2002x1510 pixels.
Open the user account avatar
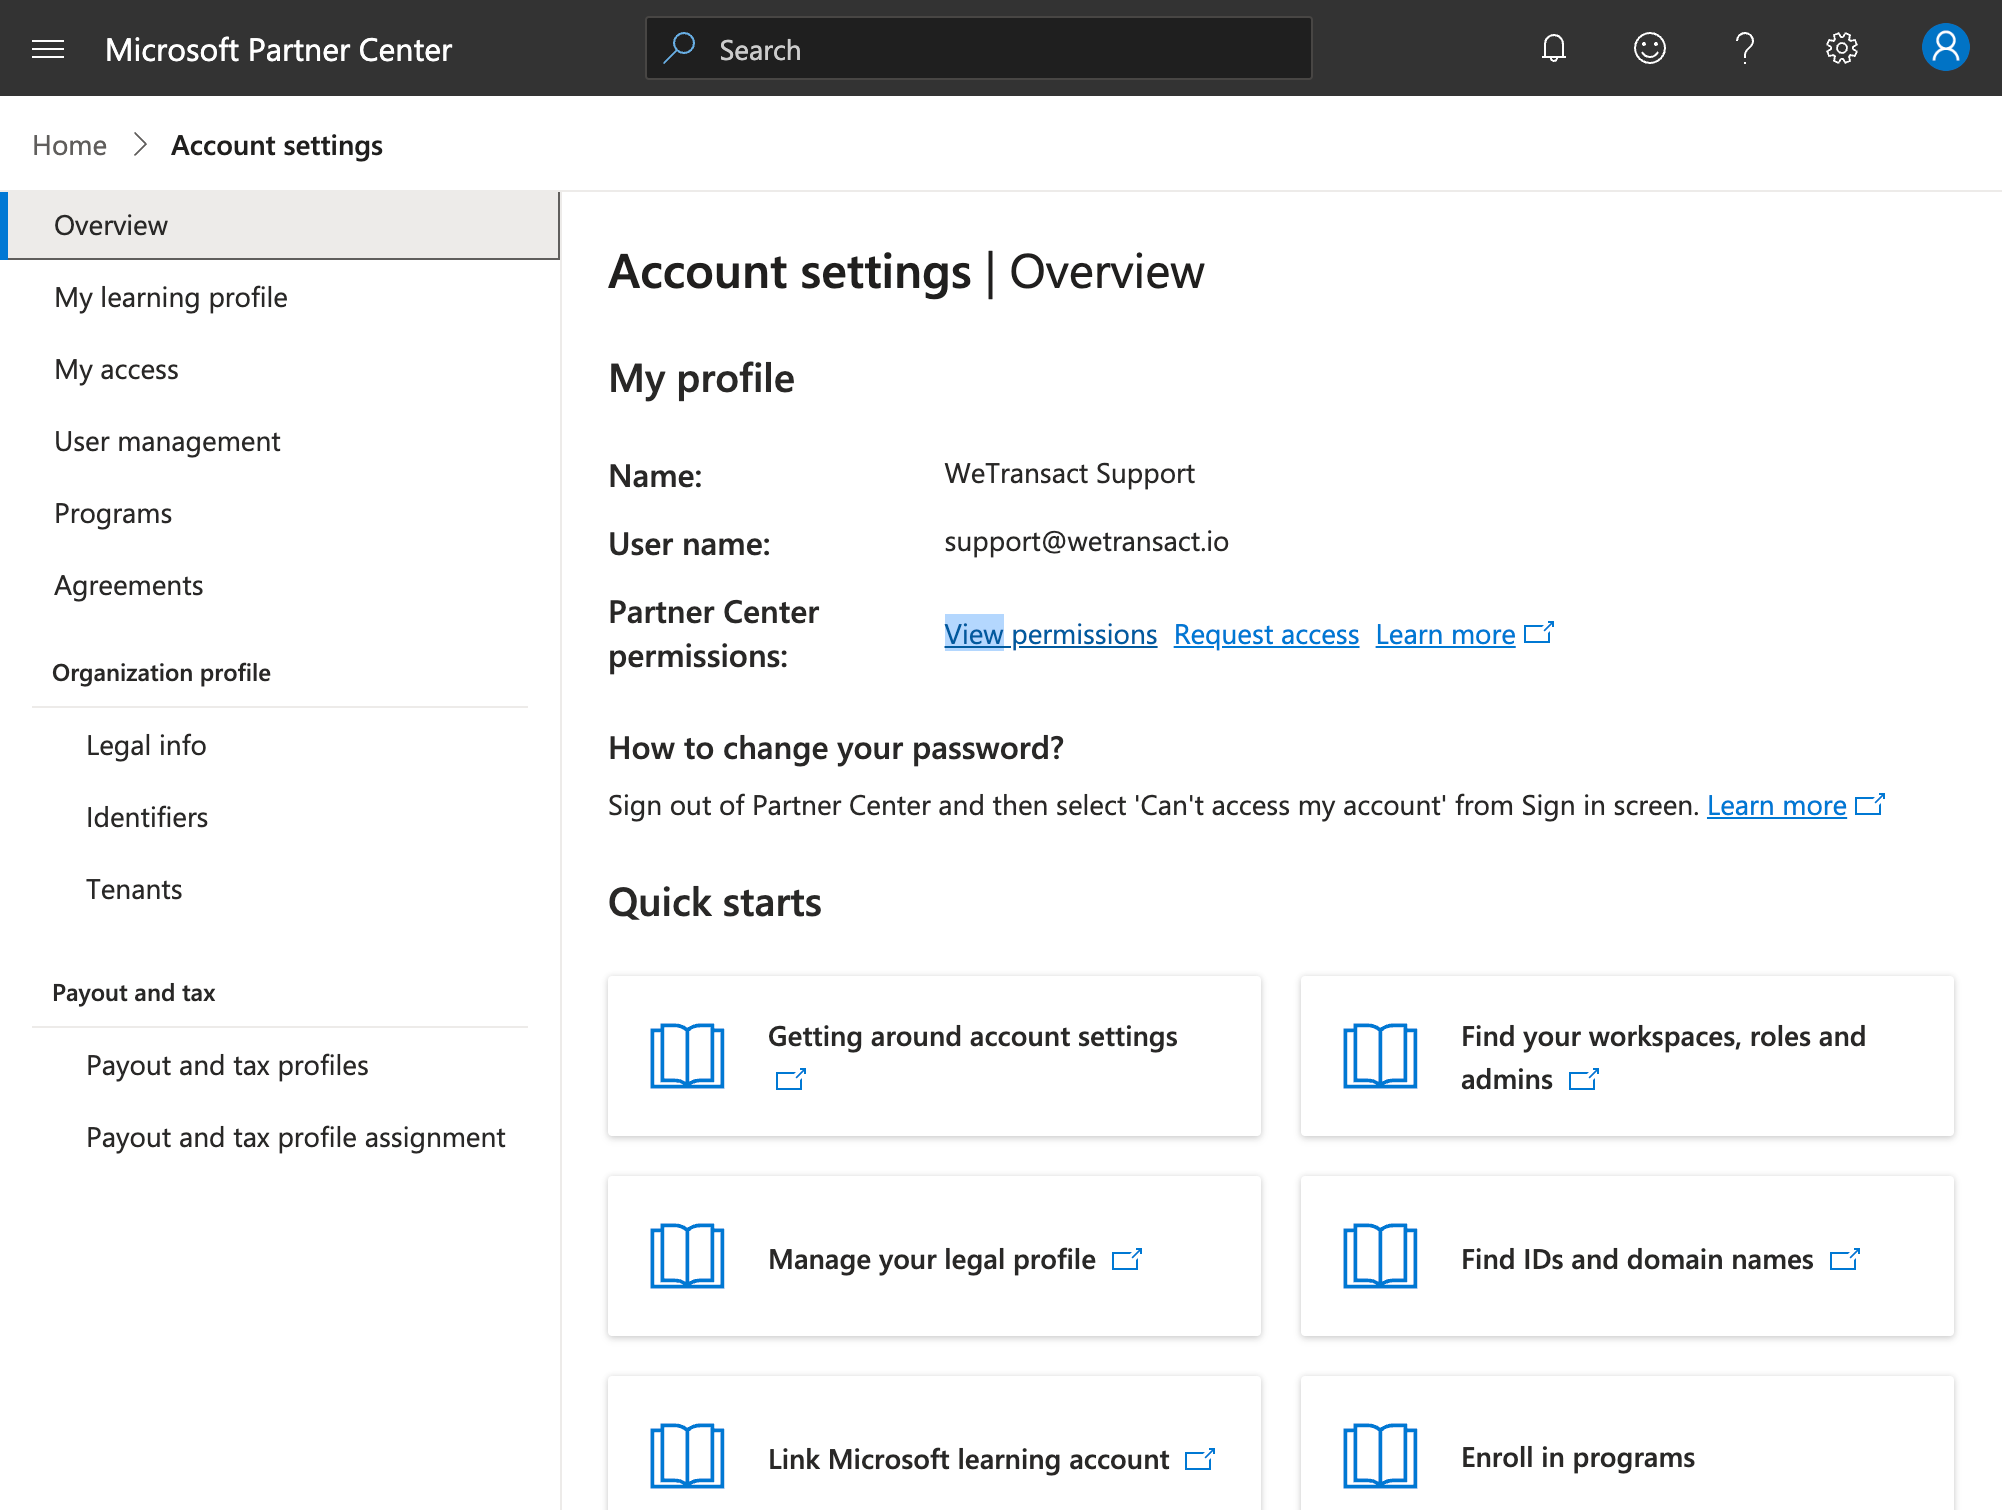click(1945, 48)
